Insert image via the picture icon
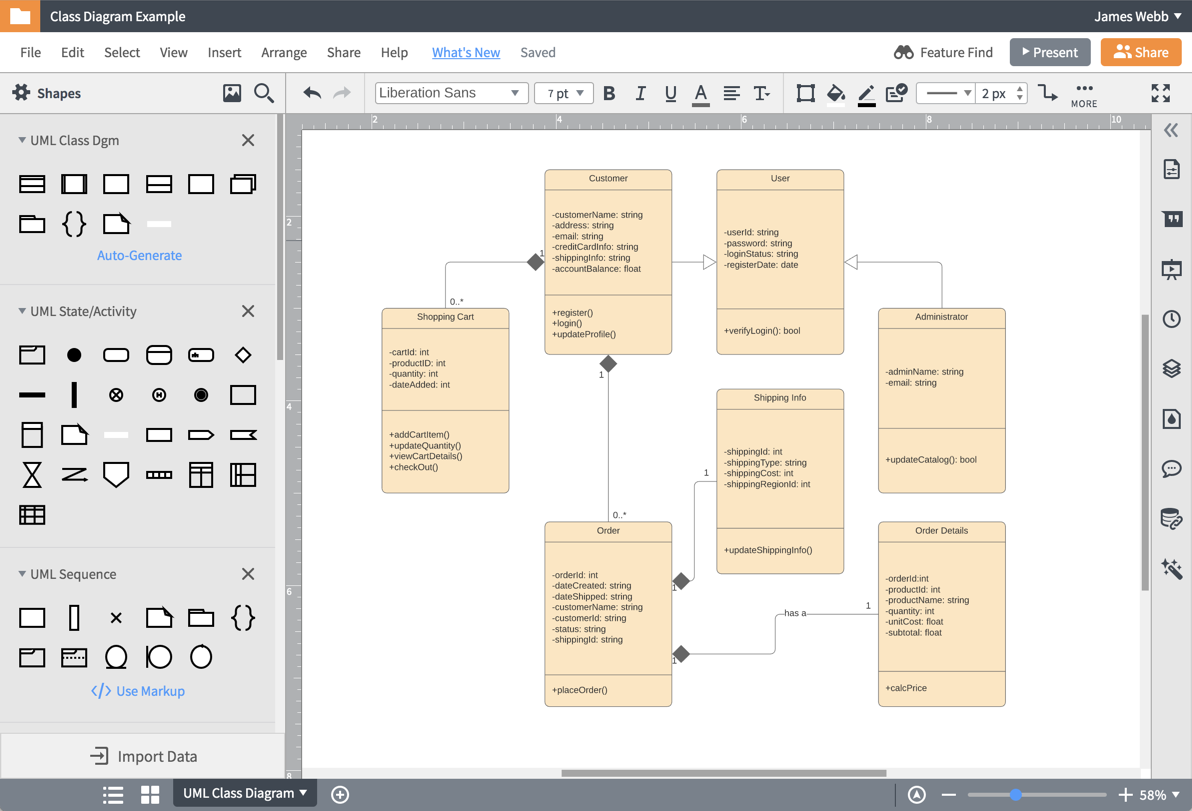This screenshot has width=1192, height=811. [x=232, y=93]
